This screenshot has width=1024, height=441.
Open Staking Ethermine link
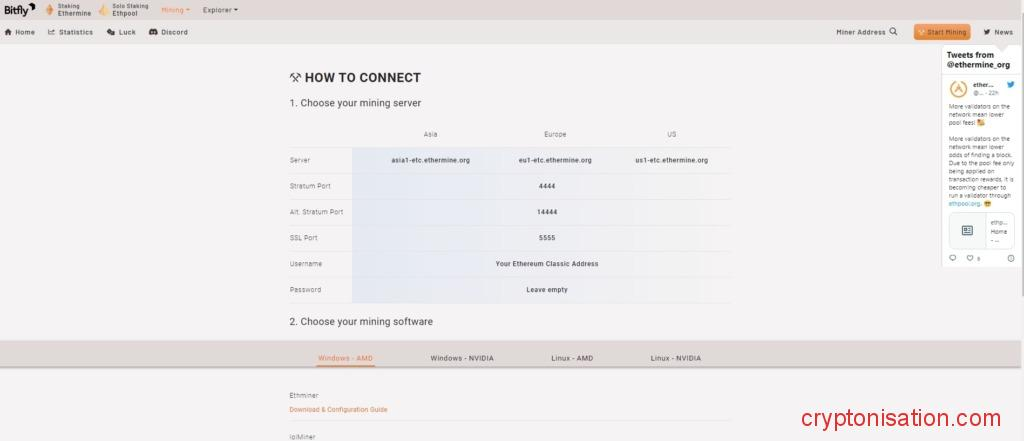67,10
